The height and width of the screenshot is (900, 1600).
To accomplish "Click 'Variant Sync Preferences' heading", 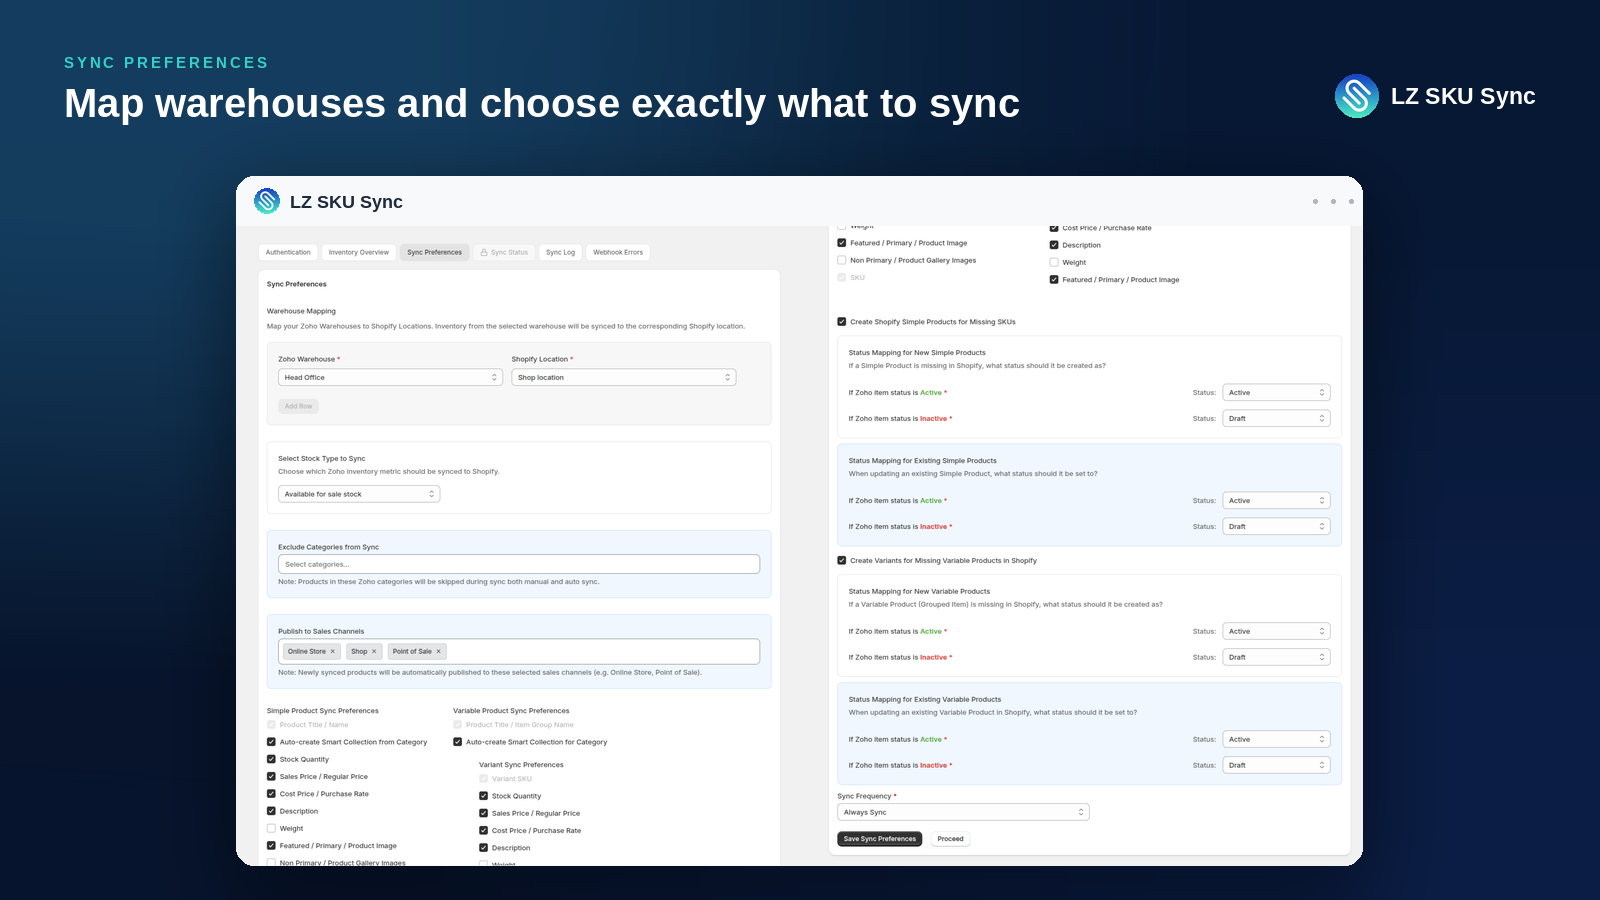I will tap(521, 765).
